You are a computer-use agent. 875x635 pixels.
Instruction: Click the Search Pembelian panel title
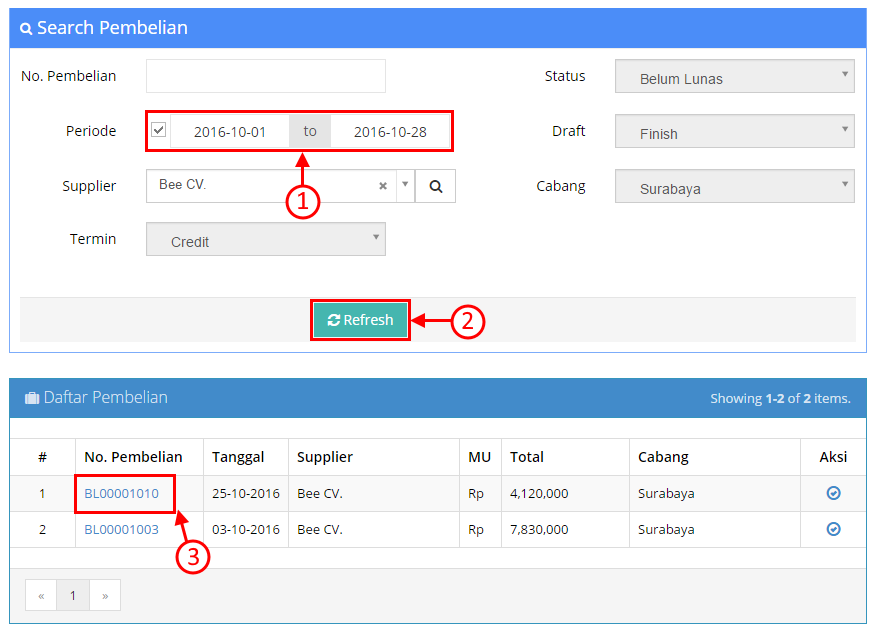click(112, 27)
